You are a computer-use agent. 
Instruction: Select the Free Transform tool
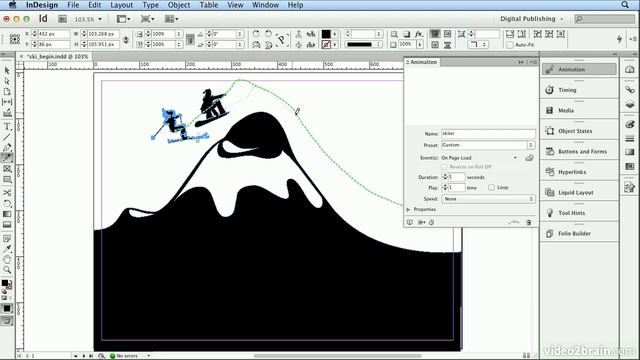click(x=7, y=203)
